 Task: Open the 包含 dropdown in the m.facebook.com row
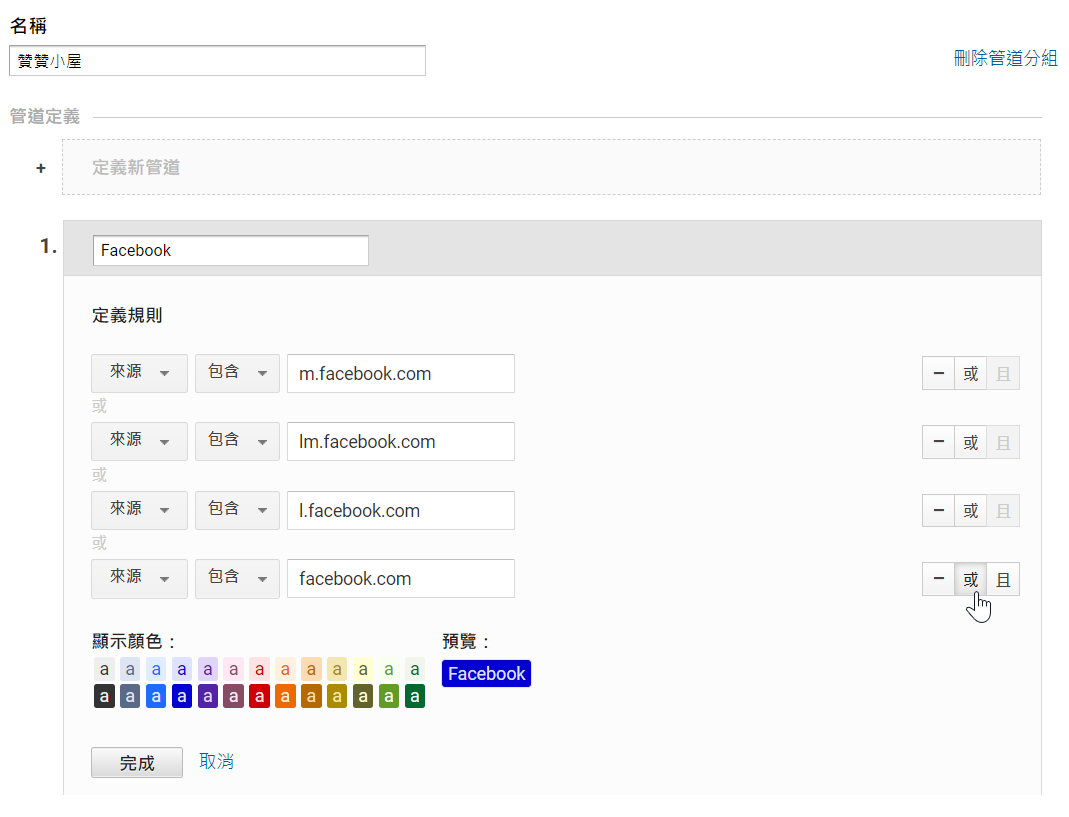click(237, 373)
